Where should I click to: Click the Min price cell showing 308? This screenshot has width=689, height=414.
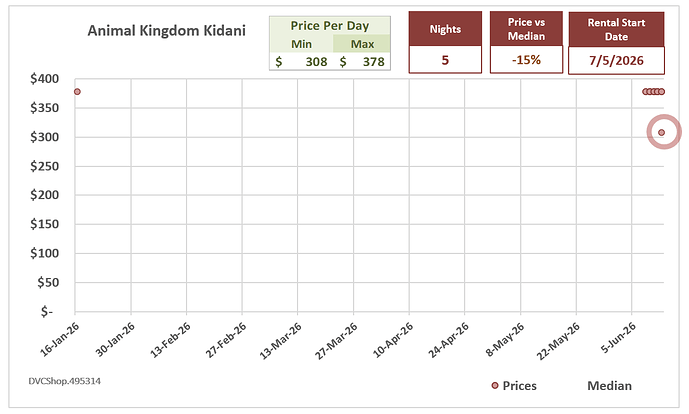point(301,62)
